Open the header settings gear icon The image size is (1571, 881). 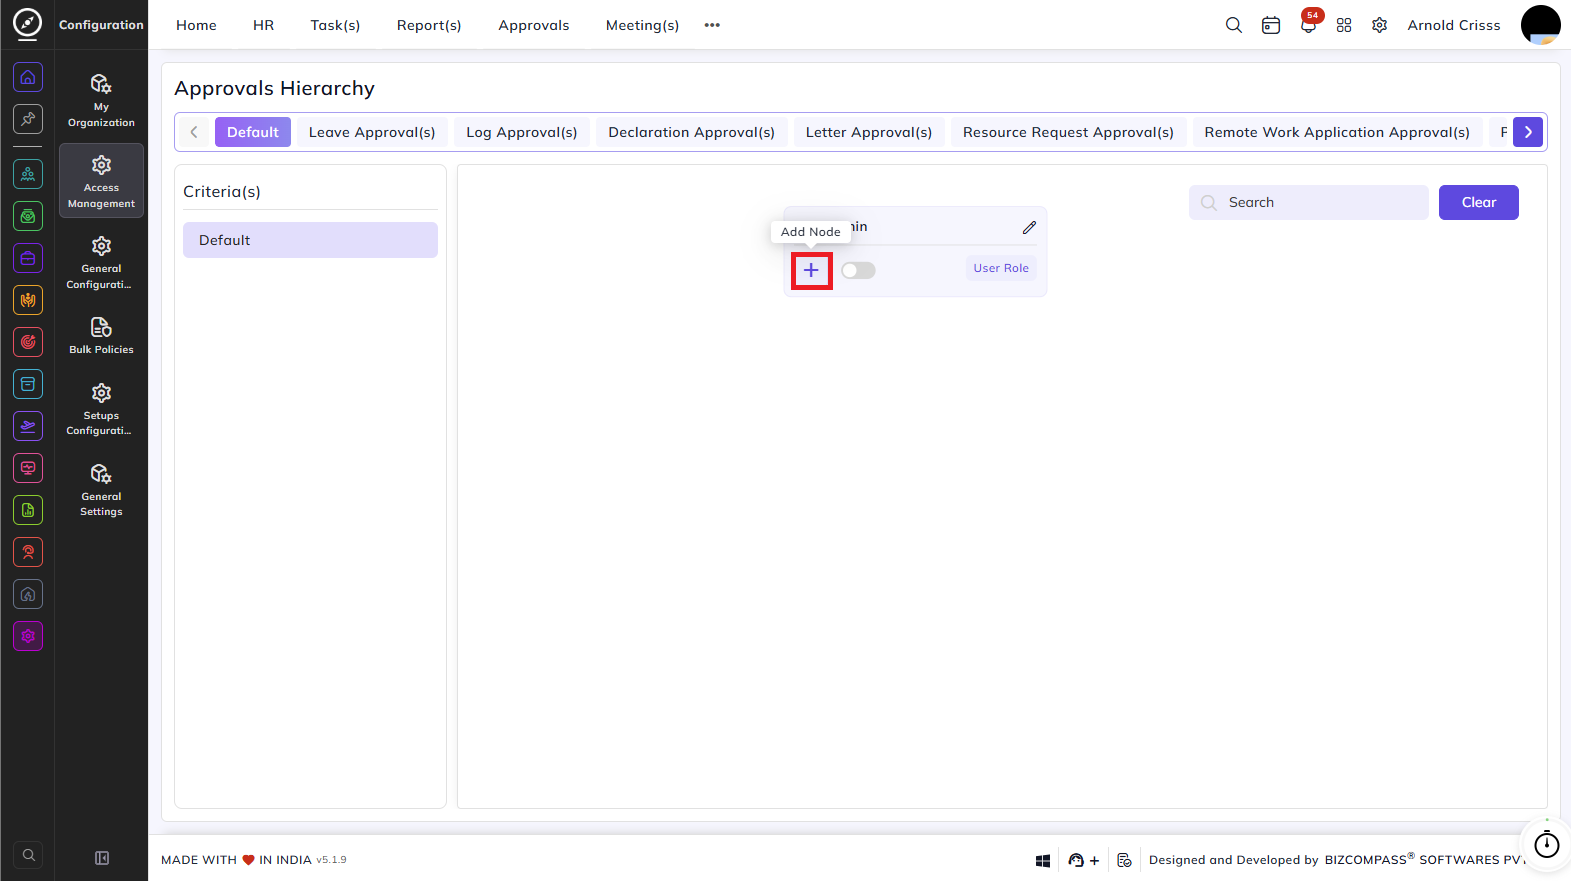click(x=1380, y=25)
